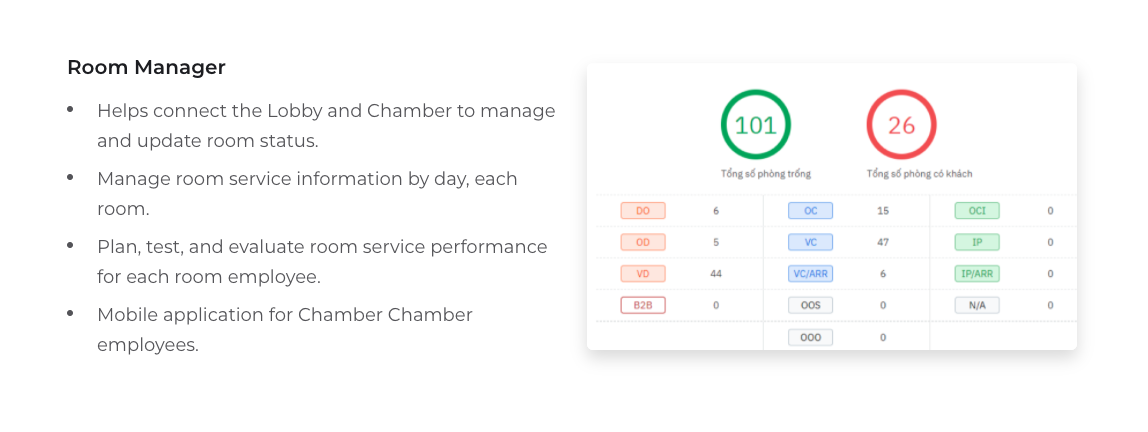Select the blue VC status badge
This screenshot has height=432, width=1148.
pos(810,242)
